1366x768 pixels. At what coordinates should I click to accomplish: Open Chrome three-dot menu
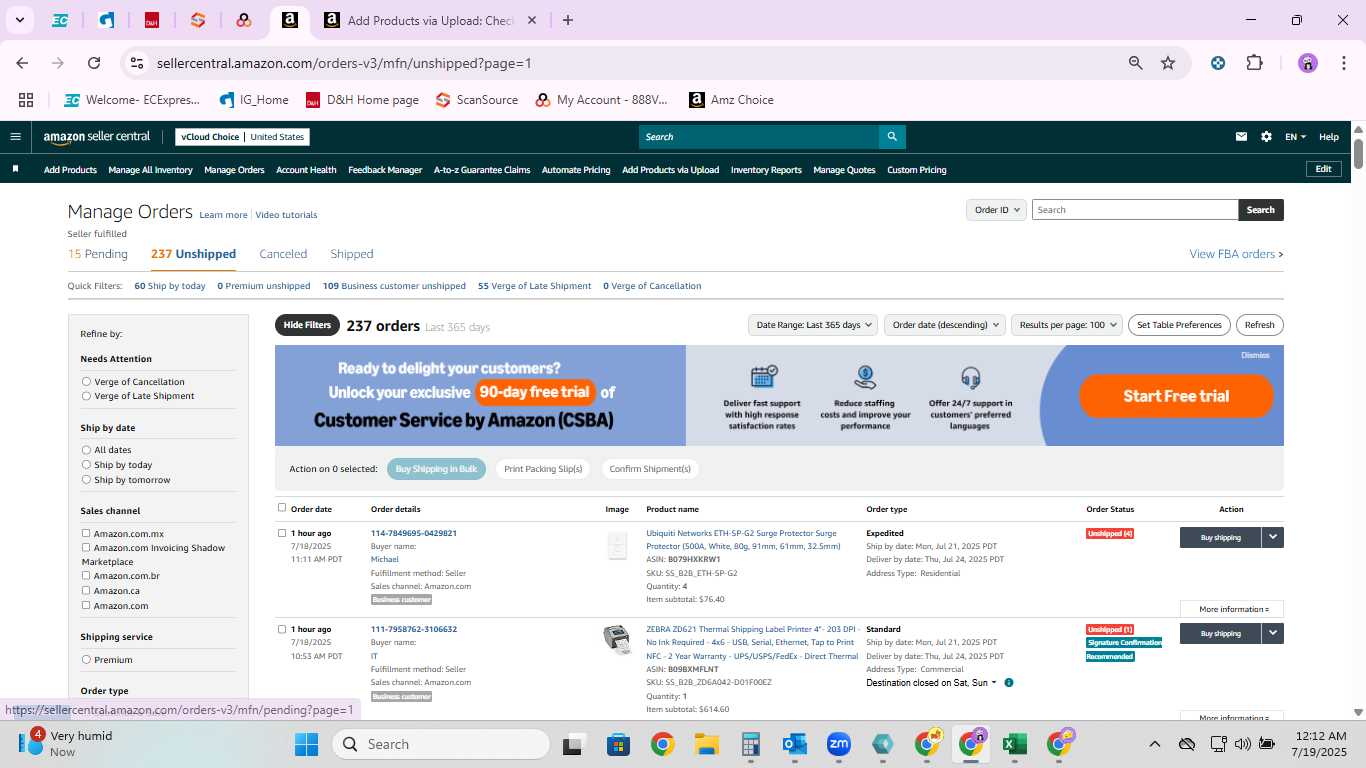coord(1342,63)
